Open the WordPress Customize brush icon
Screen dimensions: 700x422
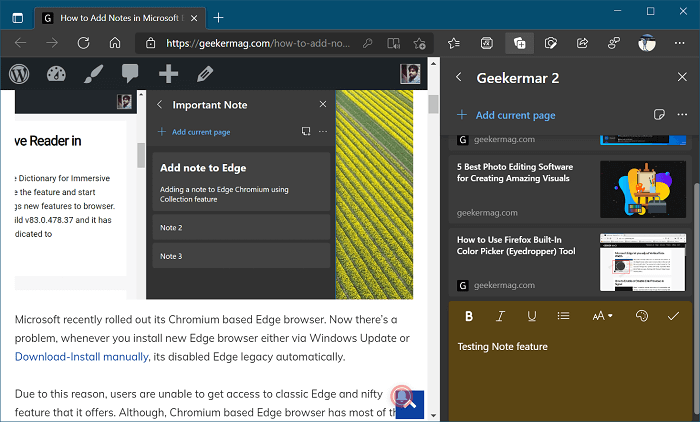93,74
